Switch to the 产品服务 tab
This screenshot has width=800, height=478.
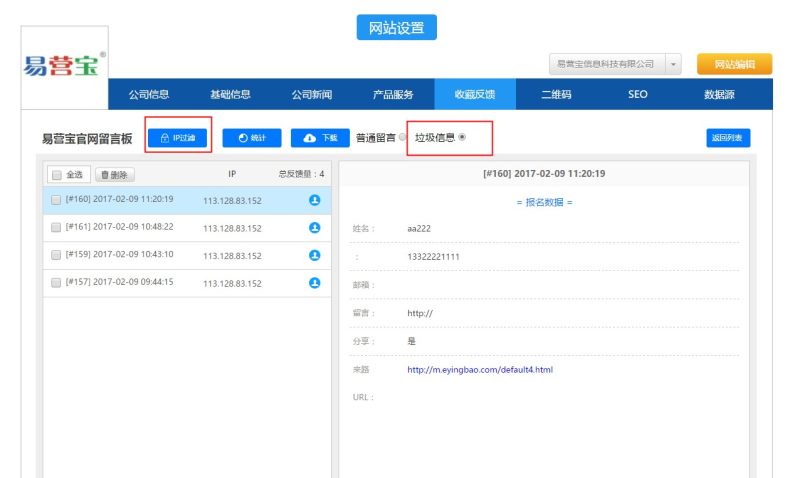393,94
